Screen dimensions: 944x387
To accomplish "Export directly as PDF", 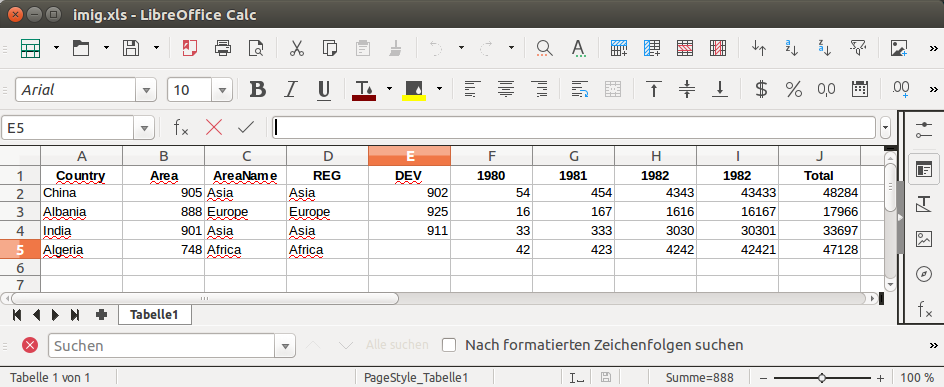I will [x=190, y=48].
